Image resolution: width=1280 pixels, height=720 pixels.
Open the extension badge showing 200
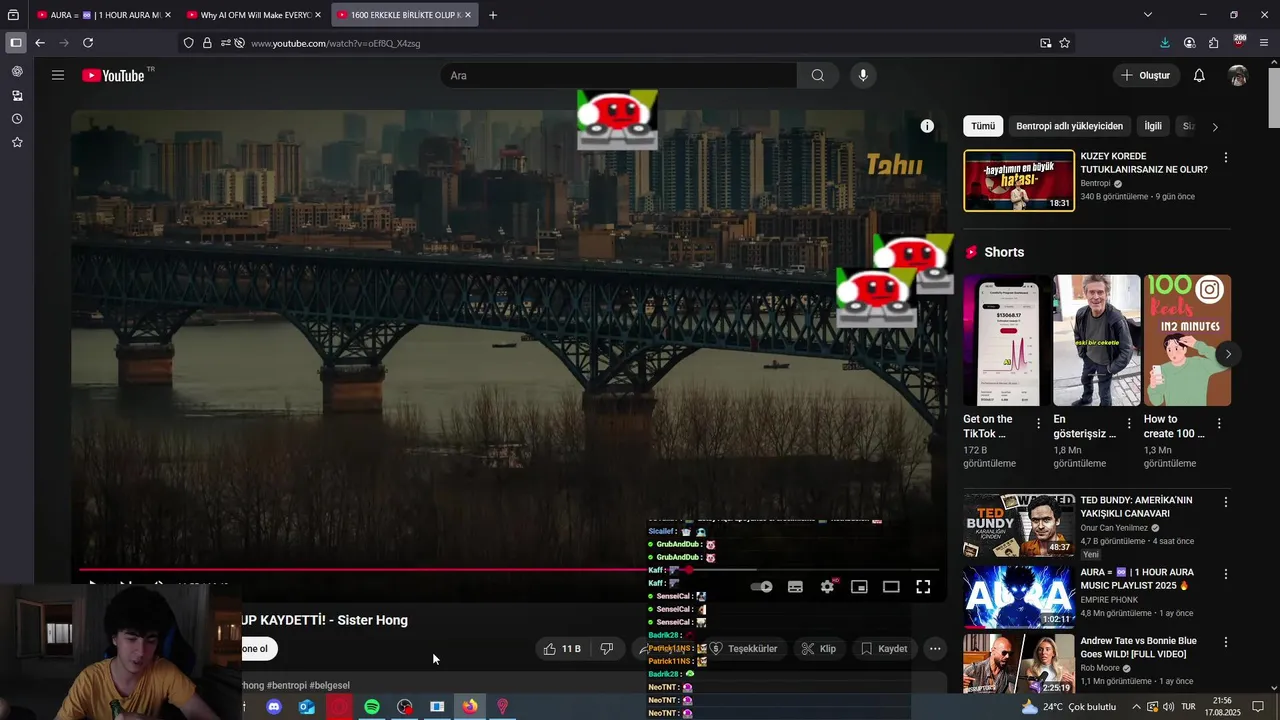[1239, 42]
